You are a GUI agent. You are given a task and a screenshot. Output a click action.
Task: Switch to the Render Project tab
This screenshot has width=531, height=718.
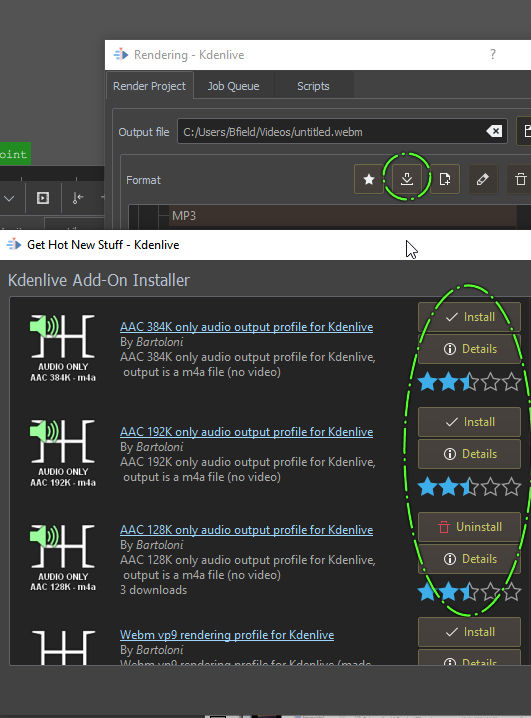[149, 86]
